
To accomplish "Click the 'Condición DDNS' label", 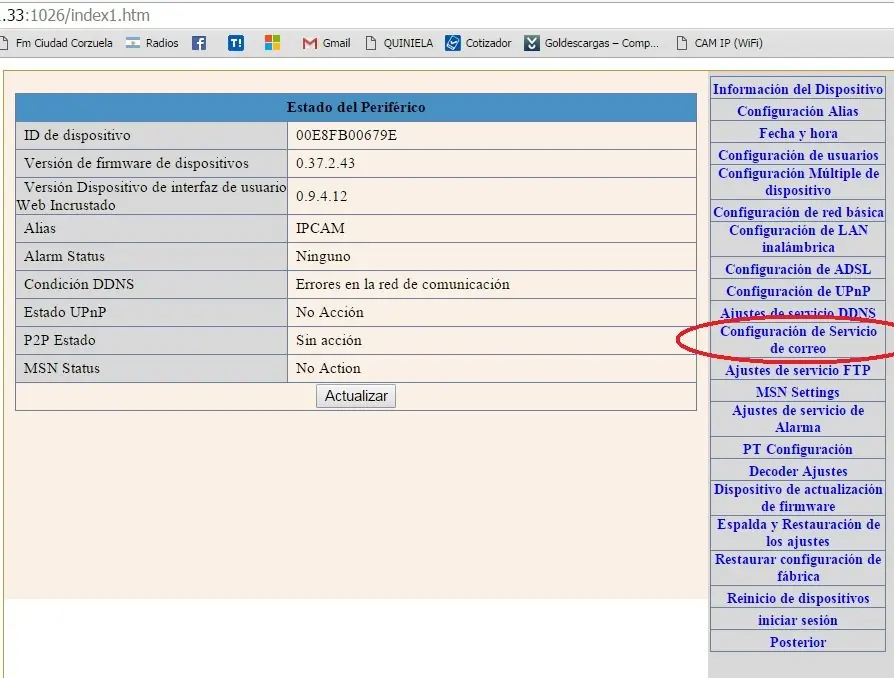I will [79, 285].
